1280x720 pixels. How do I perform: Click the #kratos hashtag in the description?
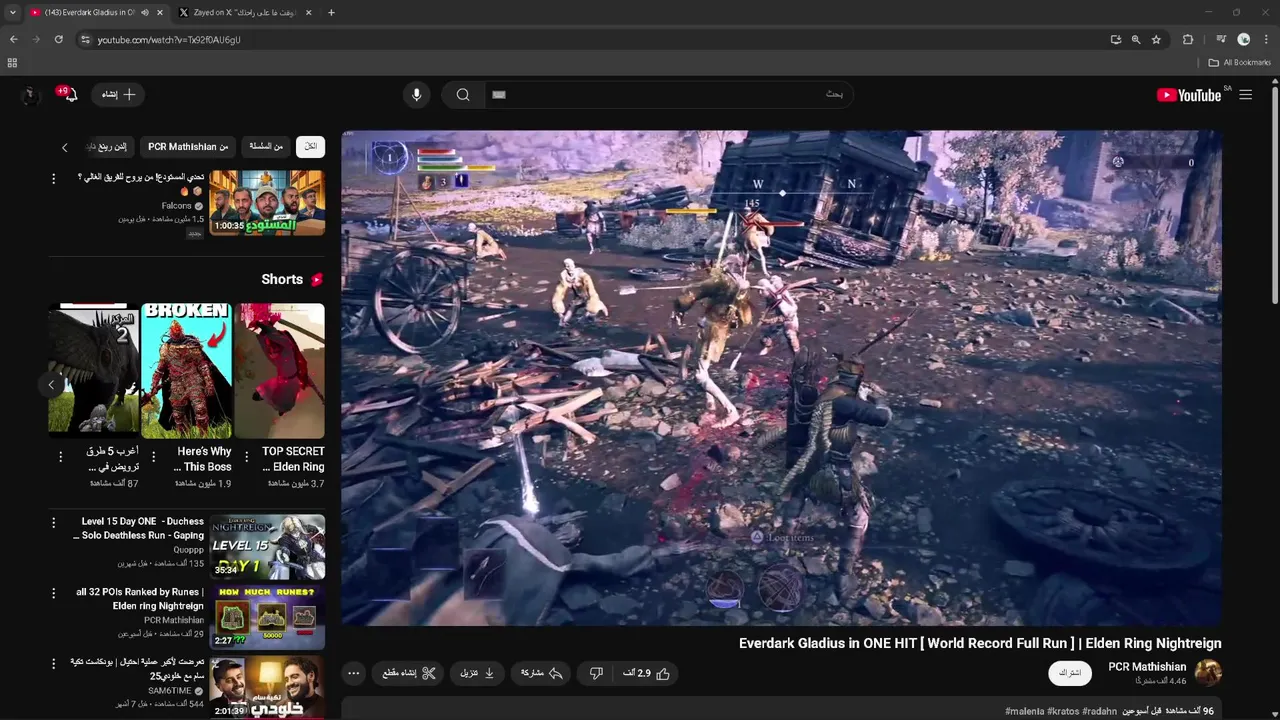click(x=1061, y=711)
